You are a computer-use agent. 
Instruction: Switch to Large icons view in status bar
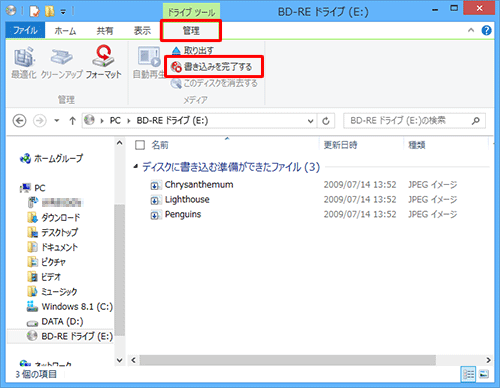[484, 374]
